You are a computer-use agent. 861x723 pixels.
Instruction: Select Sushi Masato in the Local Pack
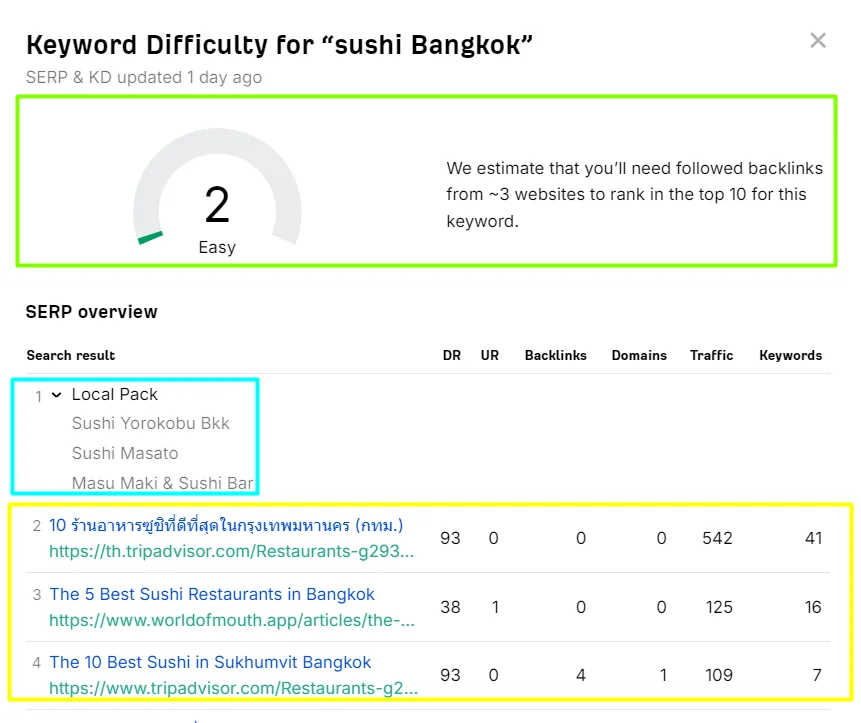(125, 453)
